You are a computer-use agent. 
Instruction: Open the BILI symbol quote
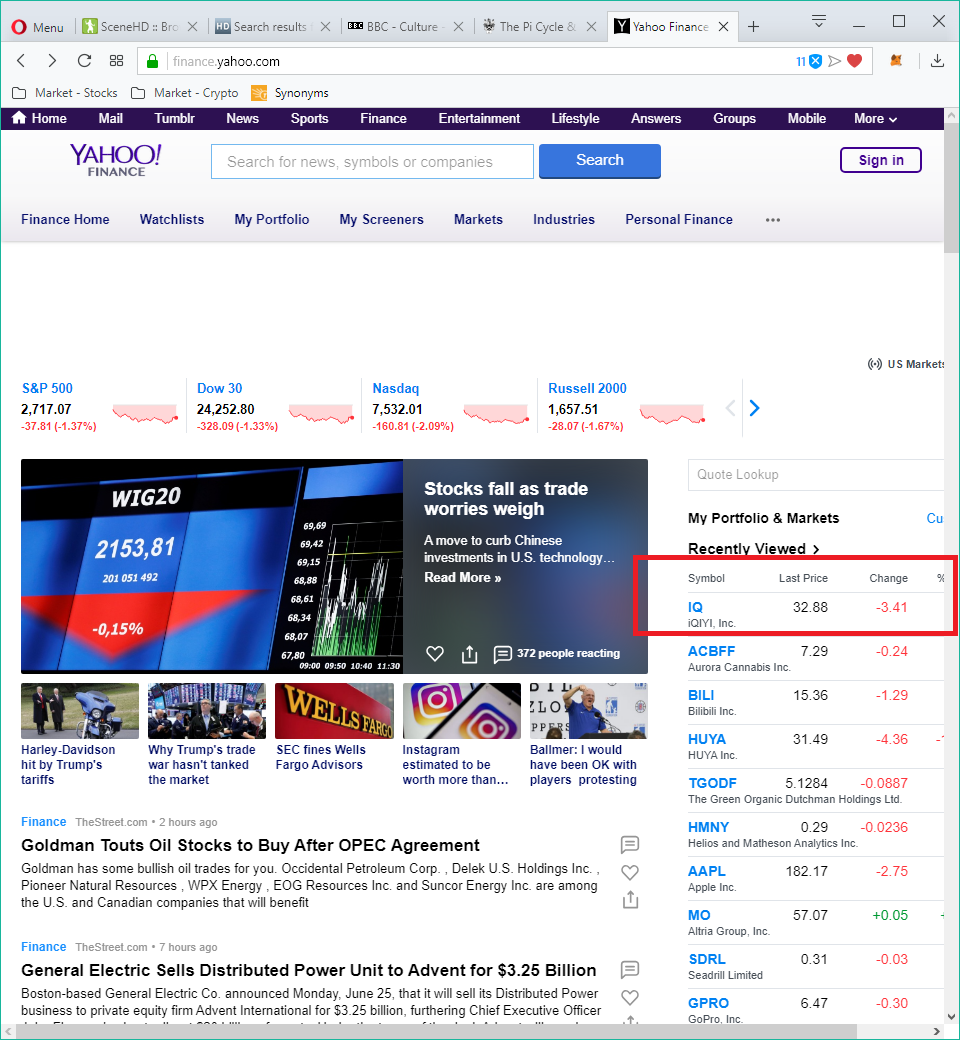click(701, 695)
